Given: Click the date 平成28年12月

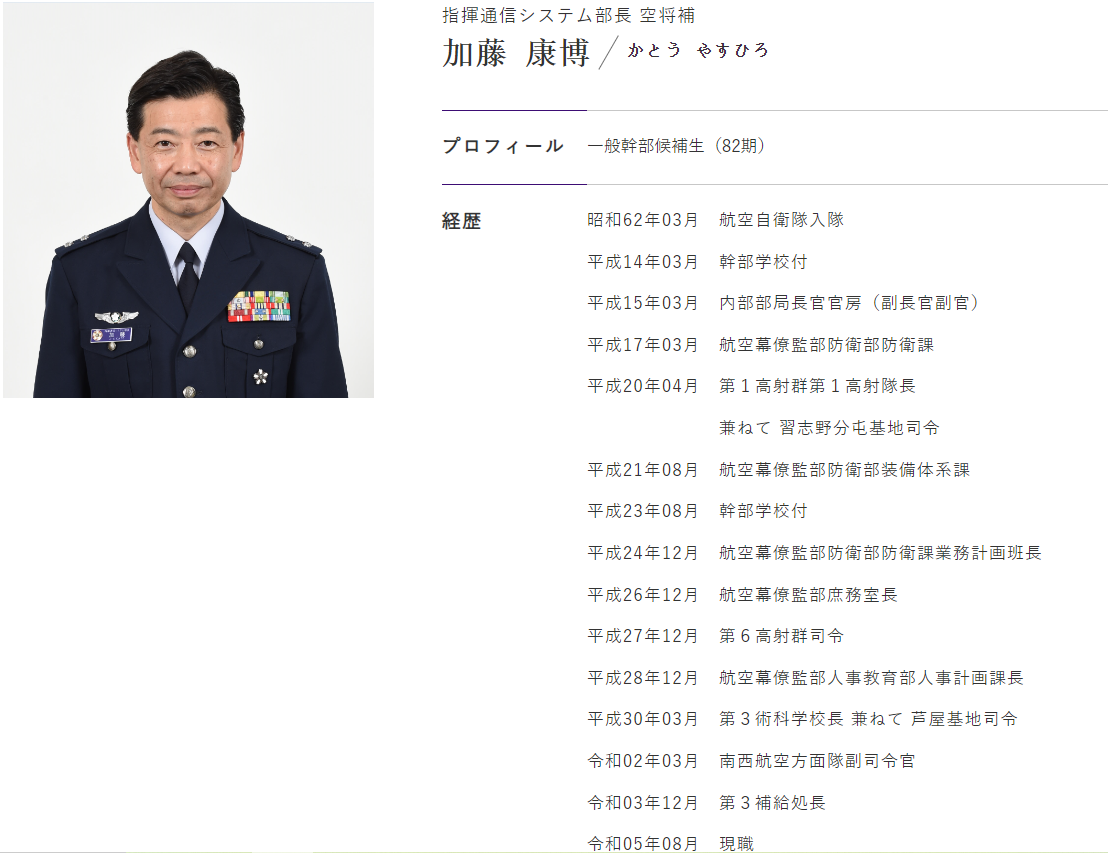Looking at the screenshot, I should pos(642,678).
